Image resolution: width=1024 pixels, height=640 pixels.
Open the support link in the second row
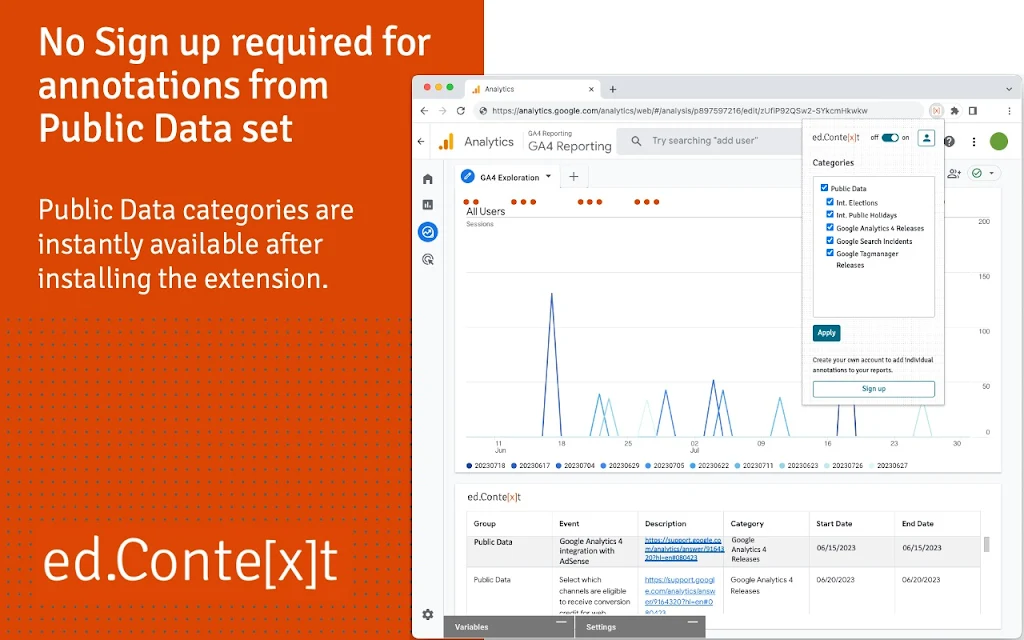679,596
